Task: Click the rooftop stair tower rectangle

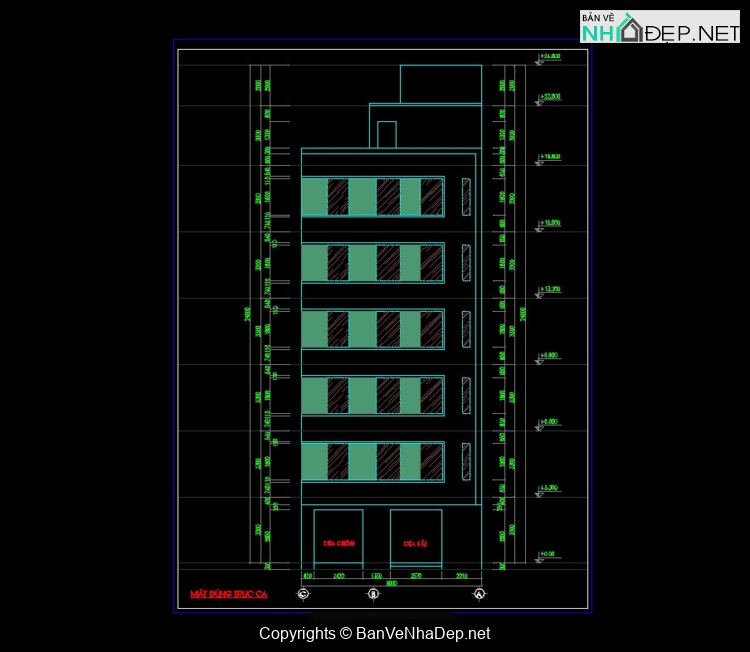Action: tap(440, 84)
